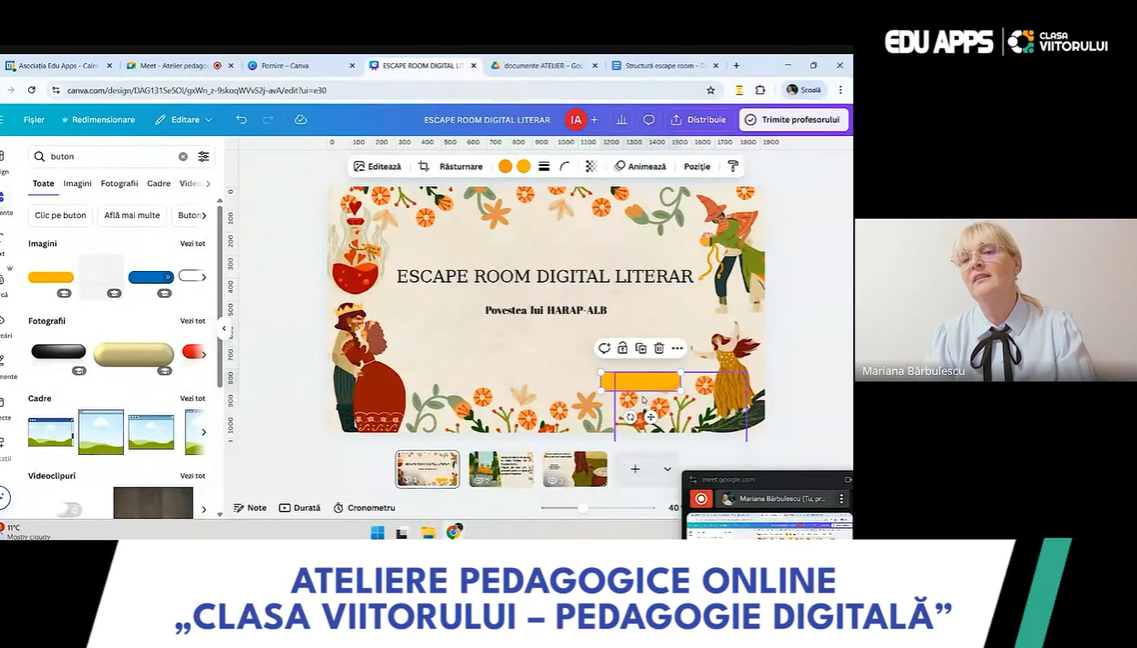Show more Imagini results arrow
This screenshot has width=1137, height=648.
pos(204,277)
